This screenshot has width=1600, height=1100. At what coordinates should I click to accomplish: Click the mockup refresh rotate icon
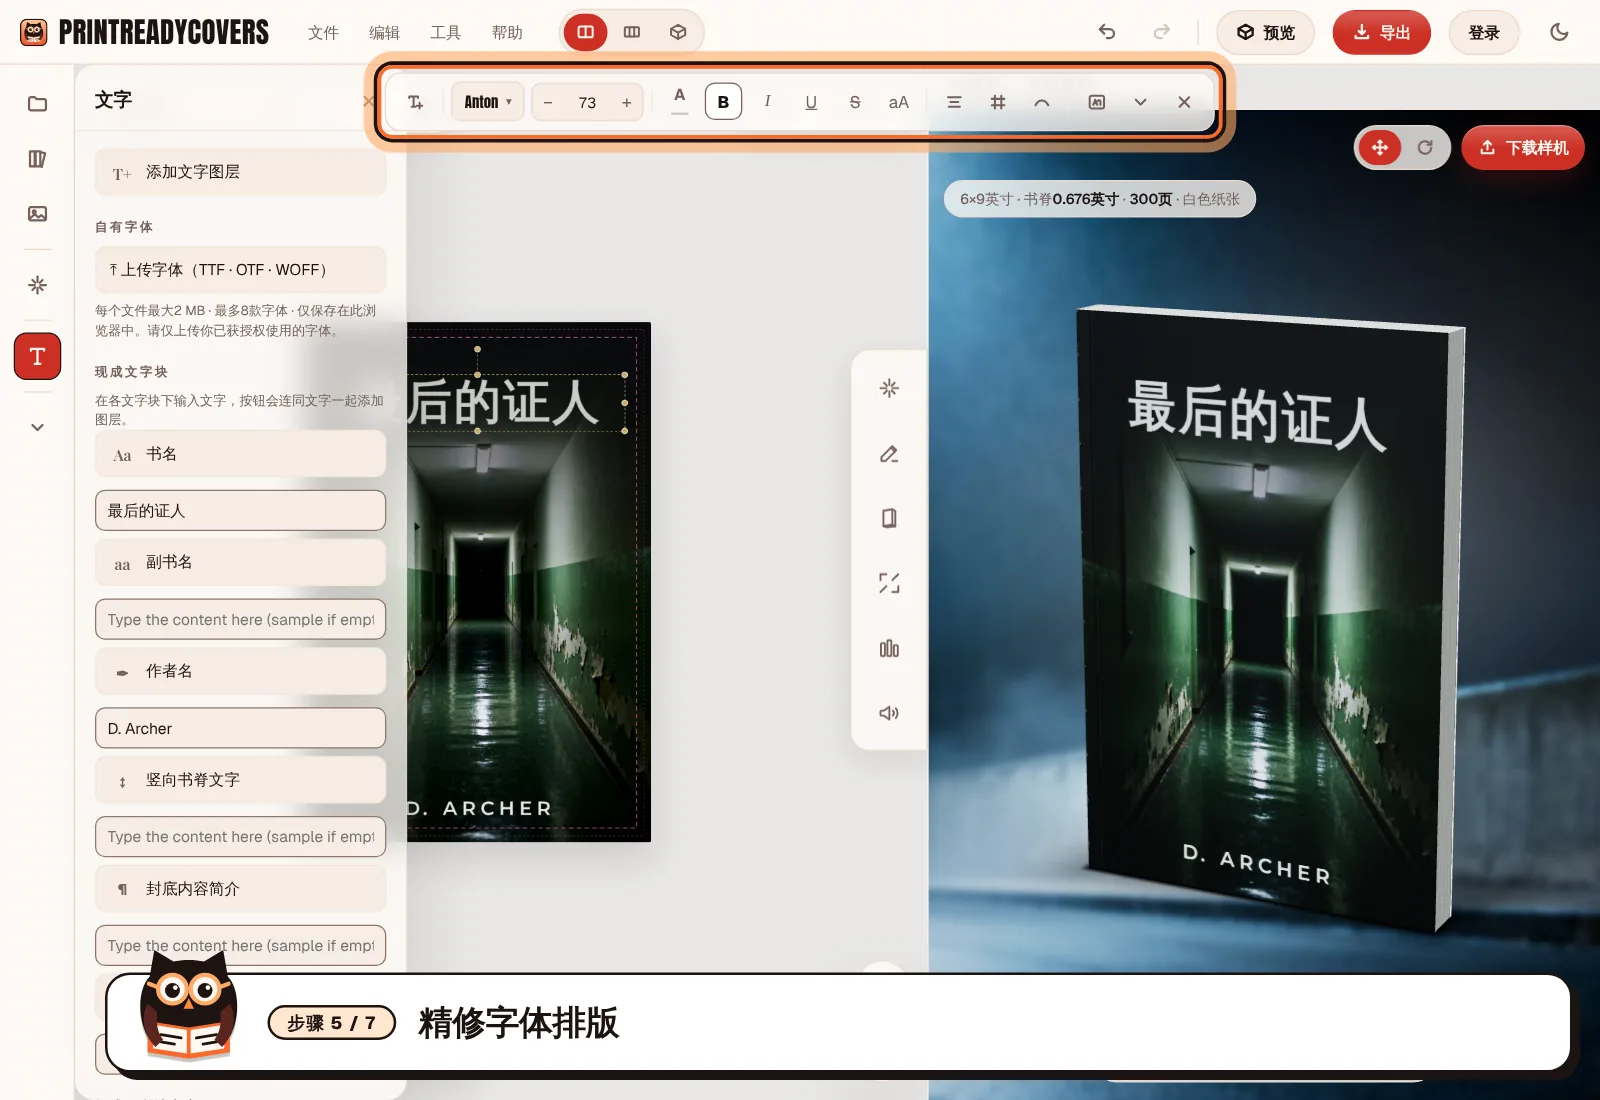(x=1425, y=148)
